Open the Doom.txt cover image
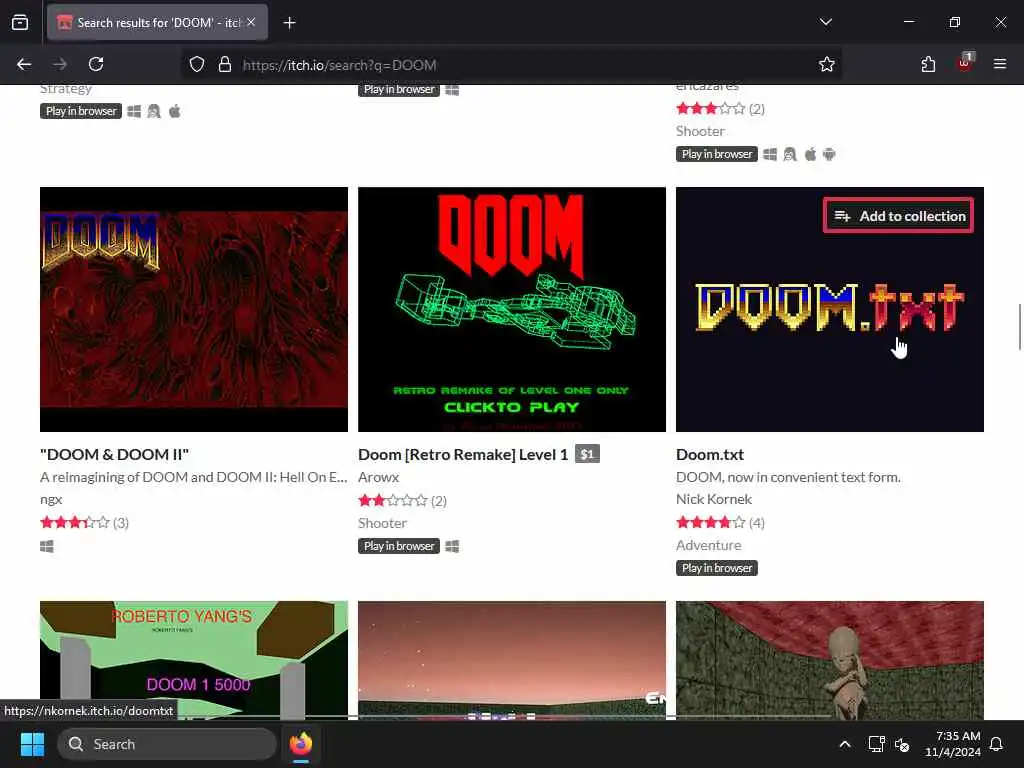Viewport: 1024px width, 768px height. point(830,309)
